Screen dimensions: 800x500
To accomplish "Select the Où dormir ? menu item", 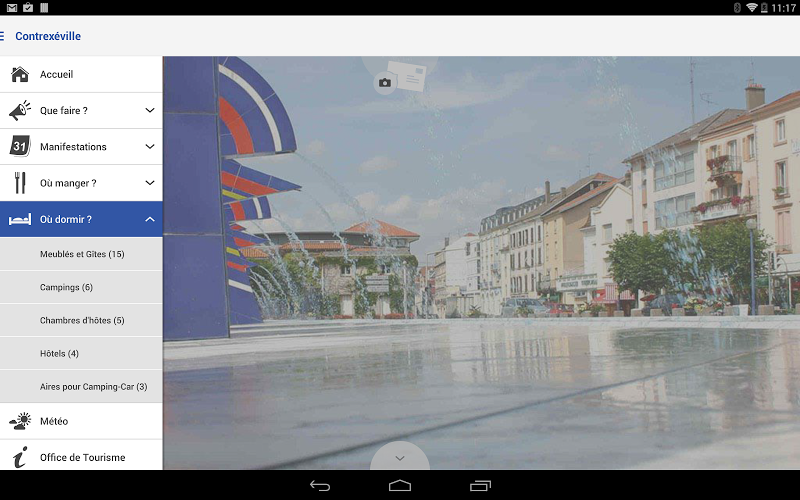I will pyautogui.click(x=81, y=219).
